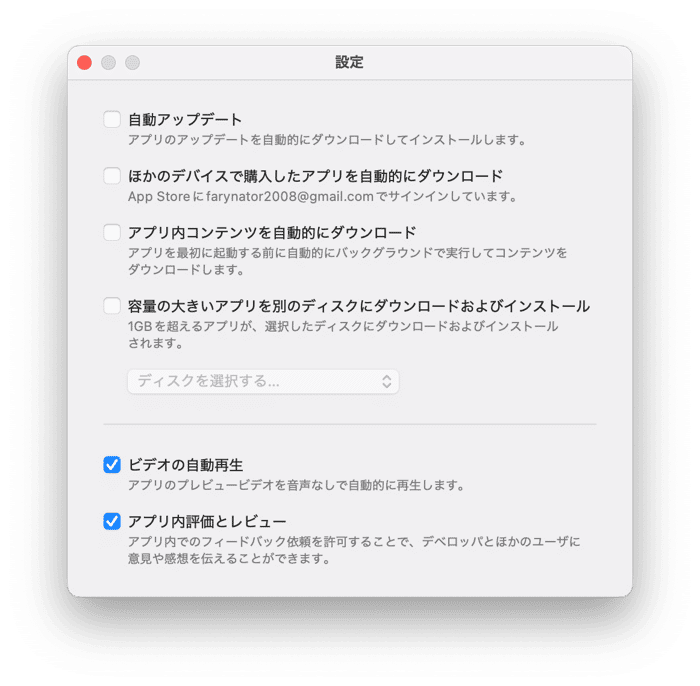The image size is (700, 686).
Task: Click the greyed zoom window button
Action: click(132, 62)
